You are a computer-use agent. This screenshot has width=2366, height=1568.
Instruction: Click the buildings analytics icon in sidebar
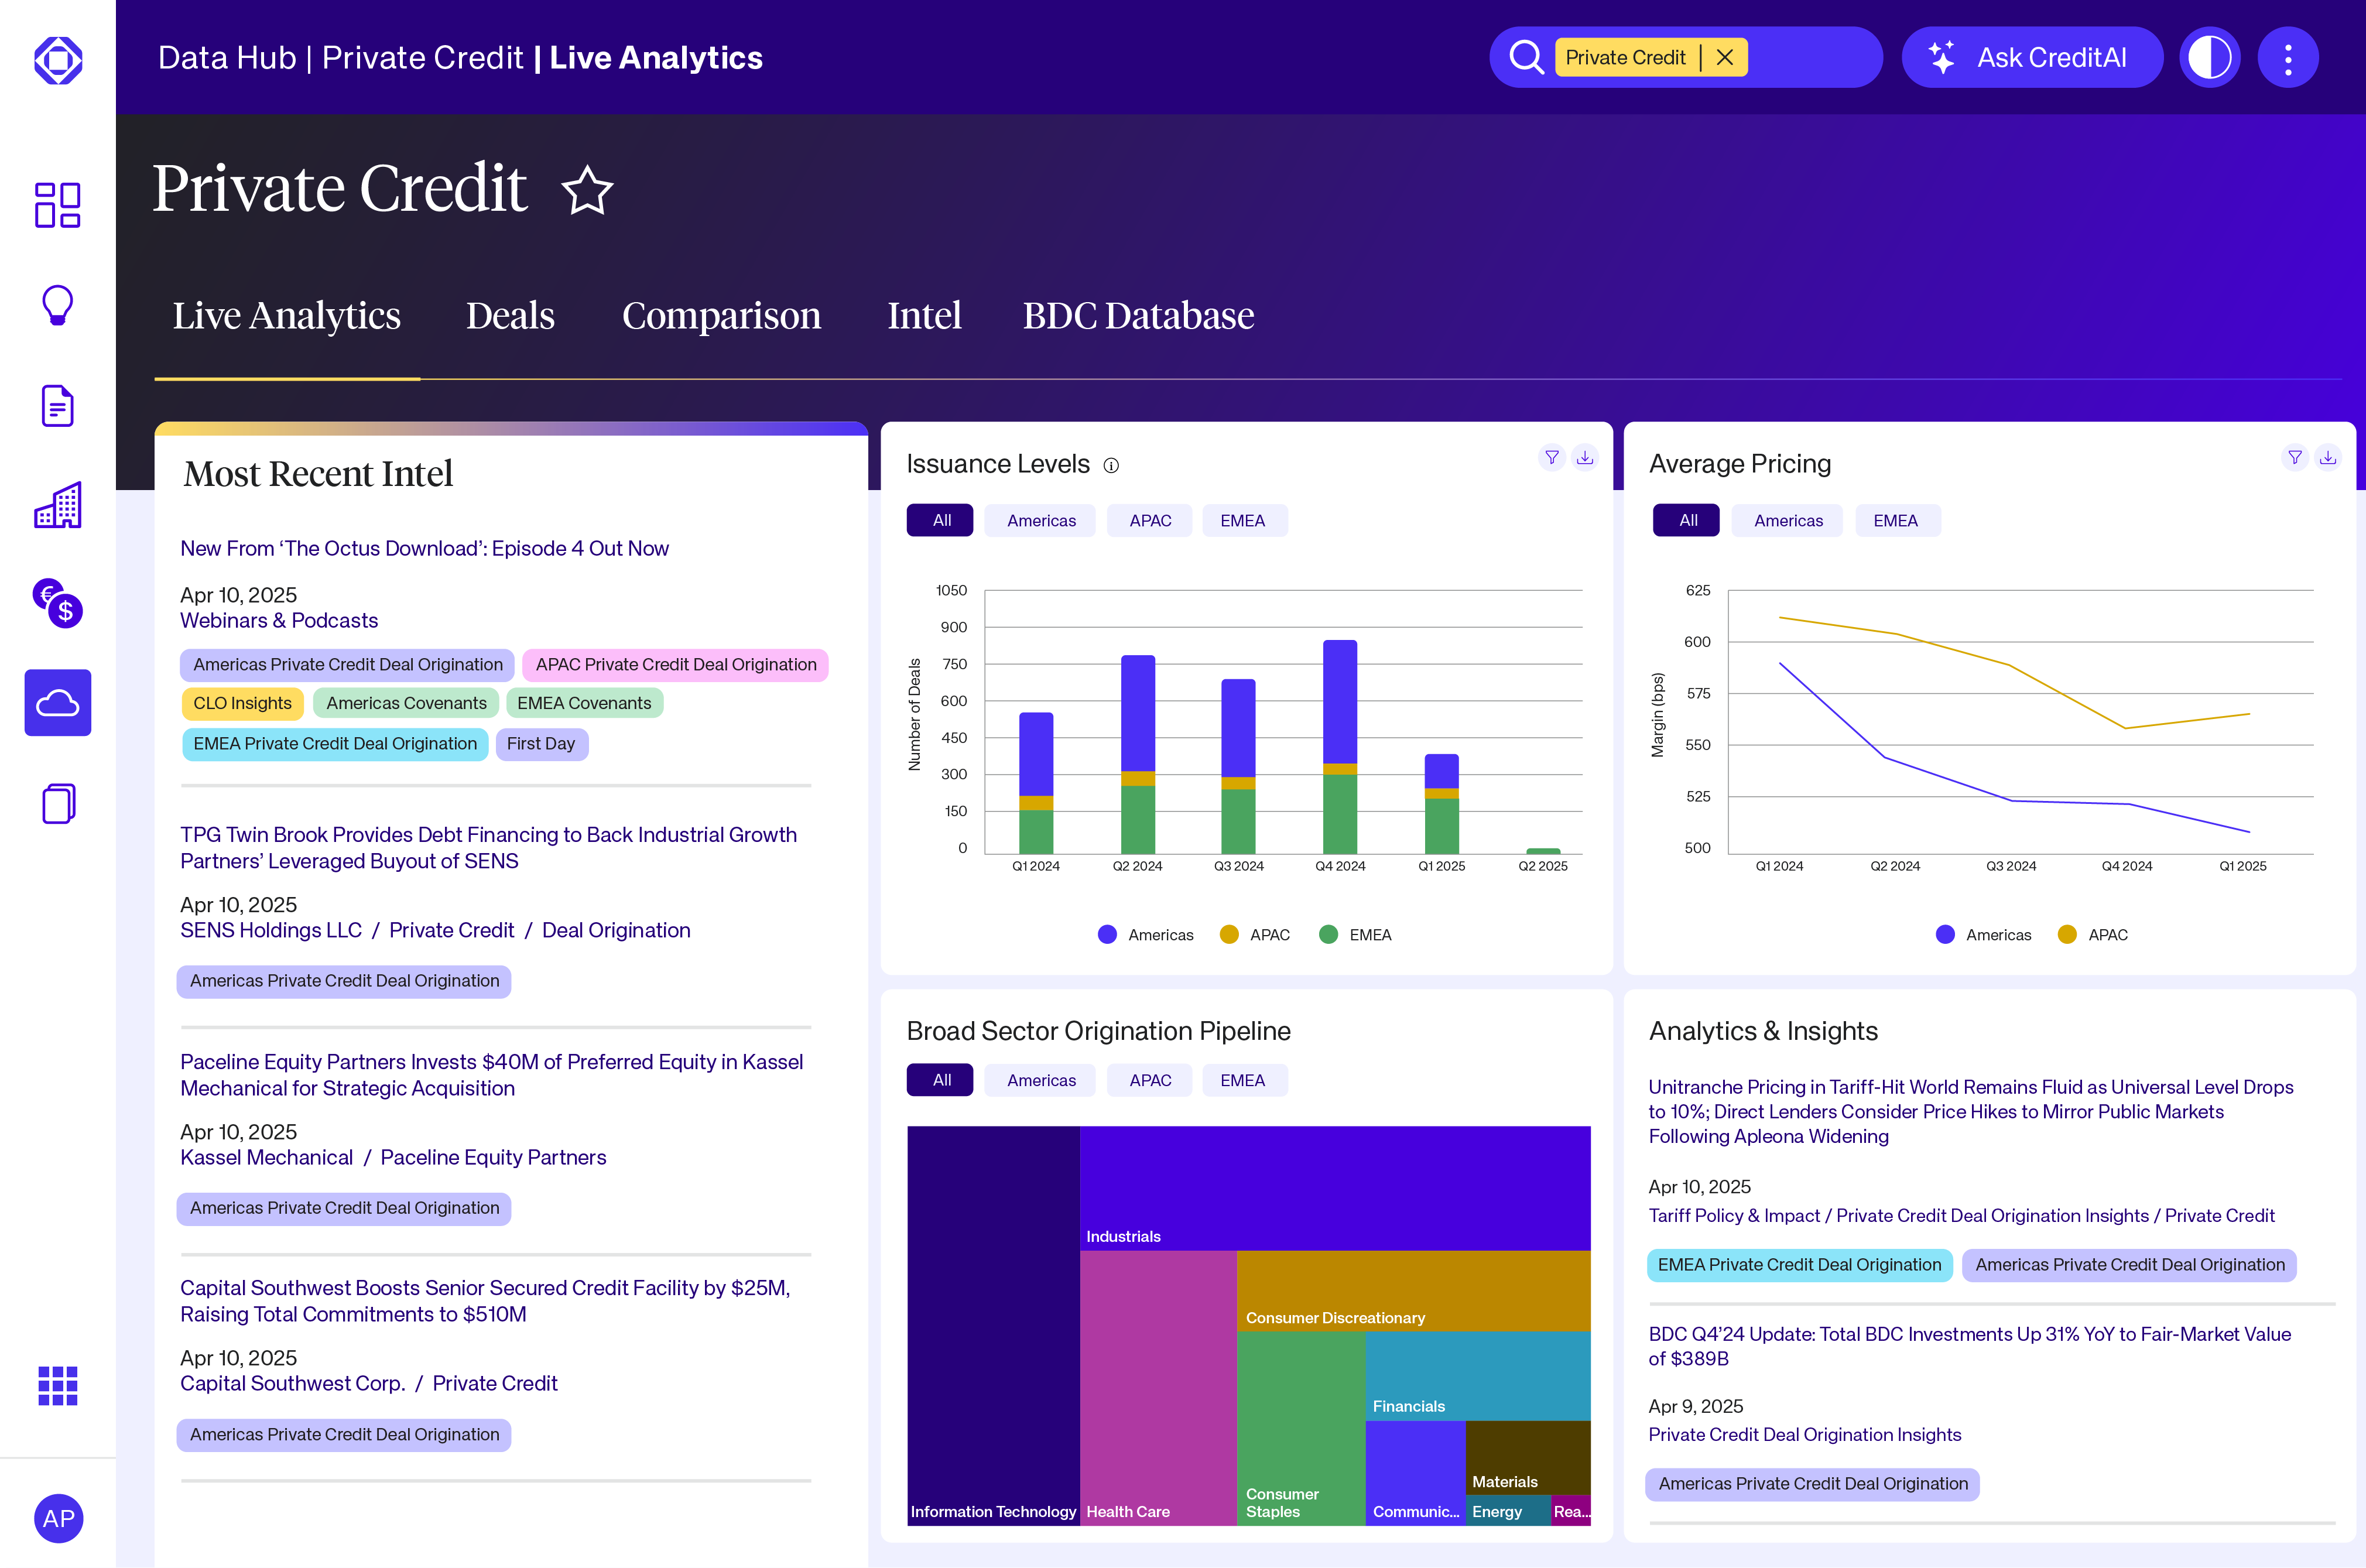(57, 505)
